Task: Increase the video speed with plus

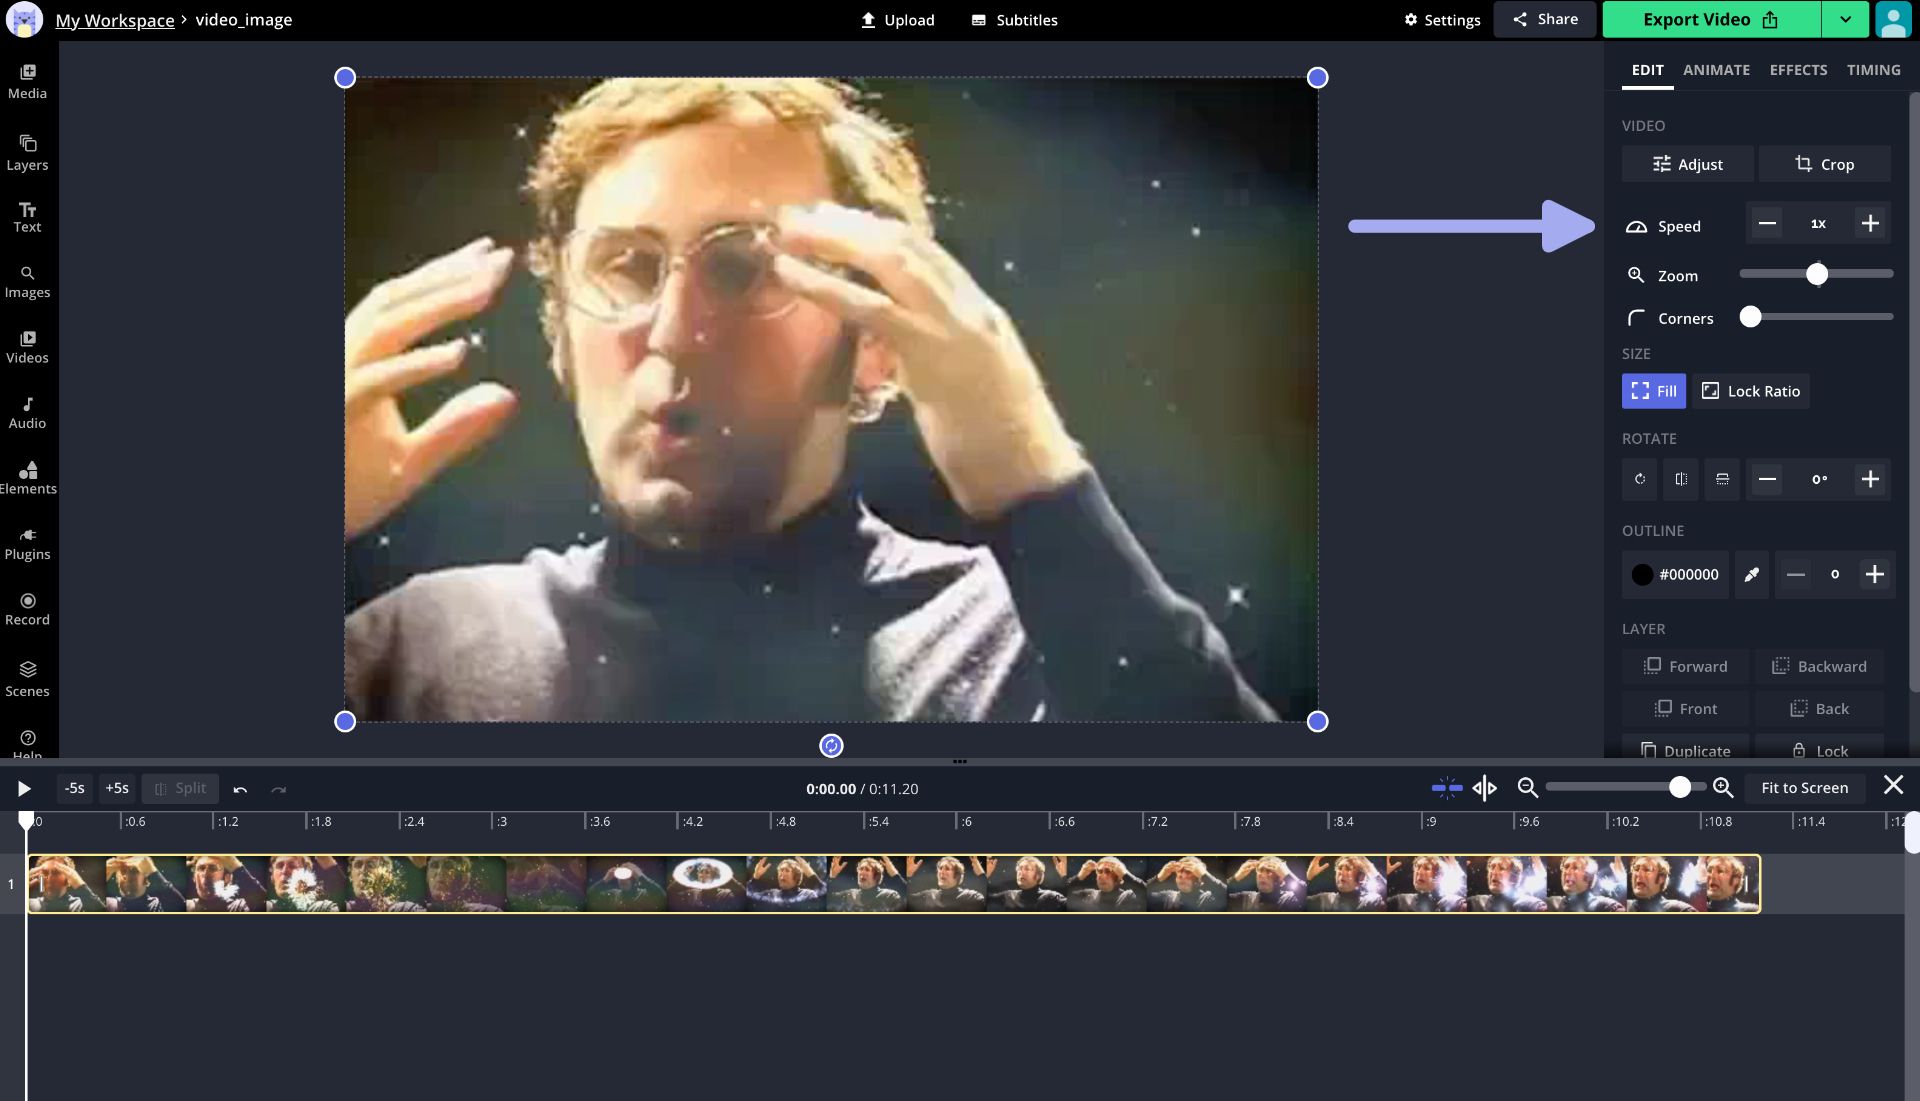Action: point(1869,223)
